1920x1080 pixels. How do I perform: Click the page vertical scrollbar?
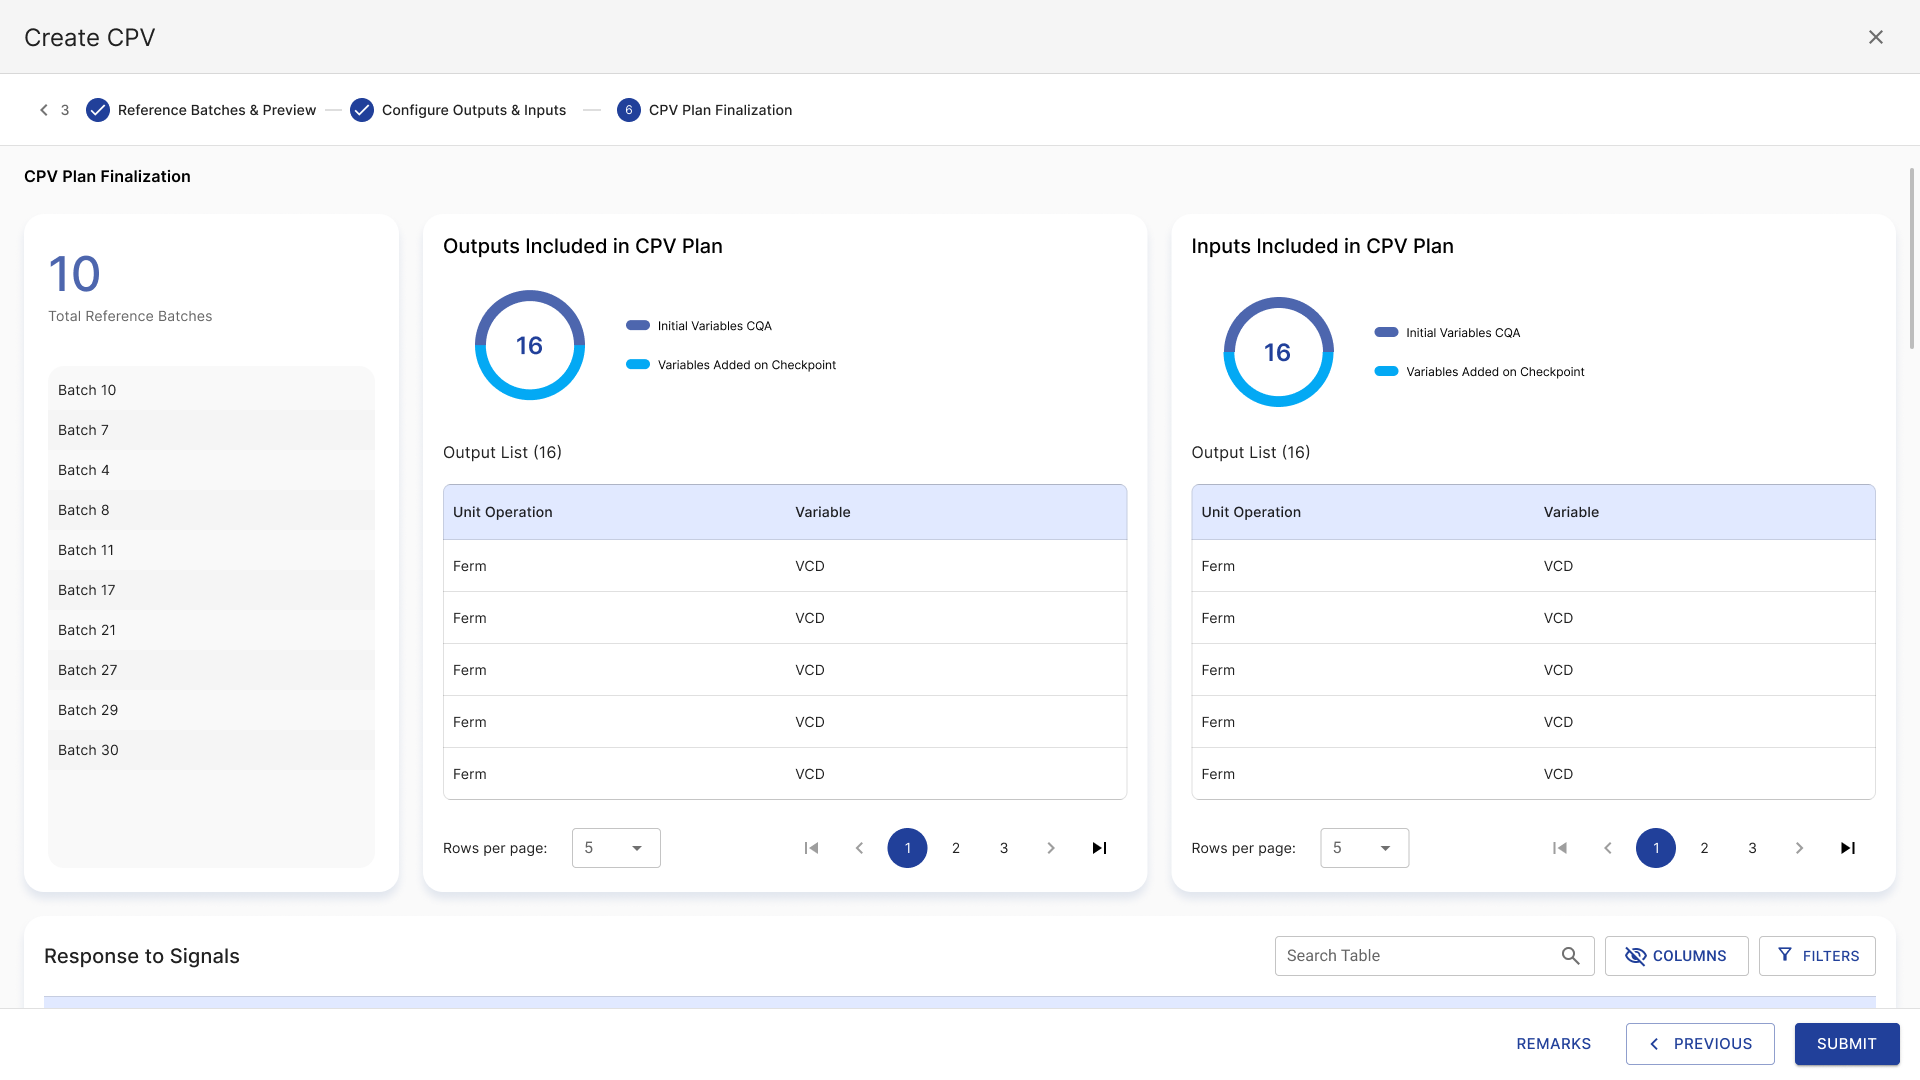[1912, 258]
